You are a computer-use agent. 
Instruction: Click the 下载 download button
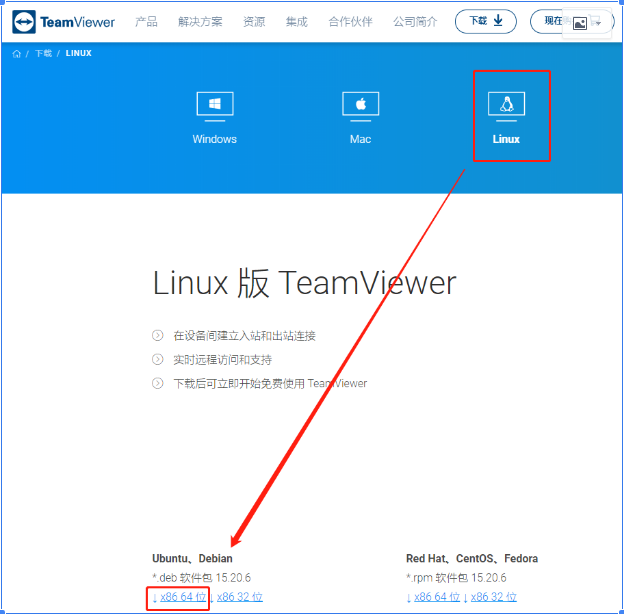click(x=486, y=21)
